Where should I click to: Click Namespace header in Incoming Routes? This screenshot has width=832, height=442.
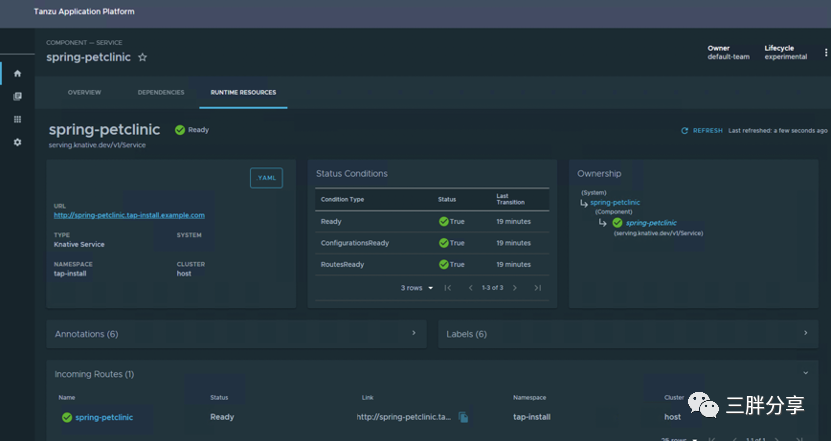point(530,397)
